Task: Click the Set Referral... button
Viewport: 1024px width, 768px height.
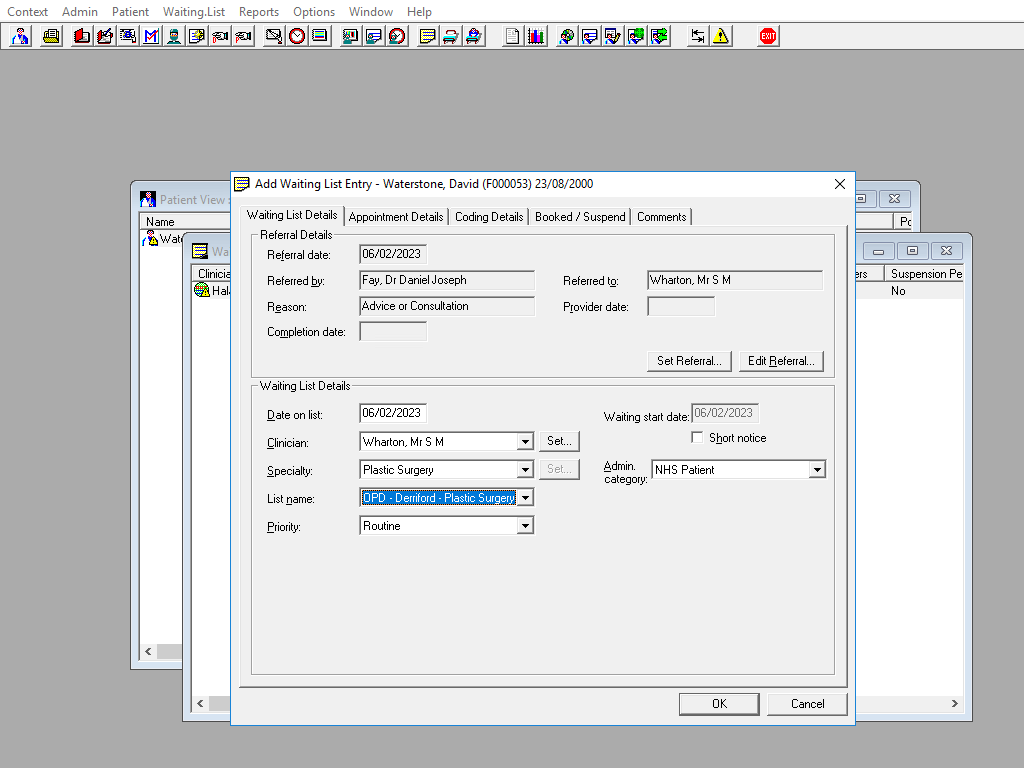Action: point(689,361)
